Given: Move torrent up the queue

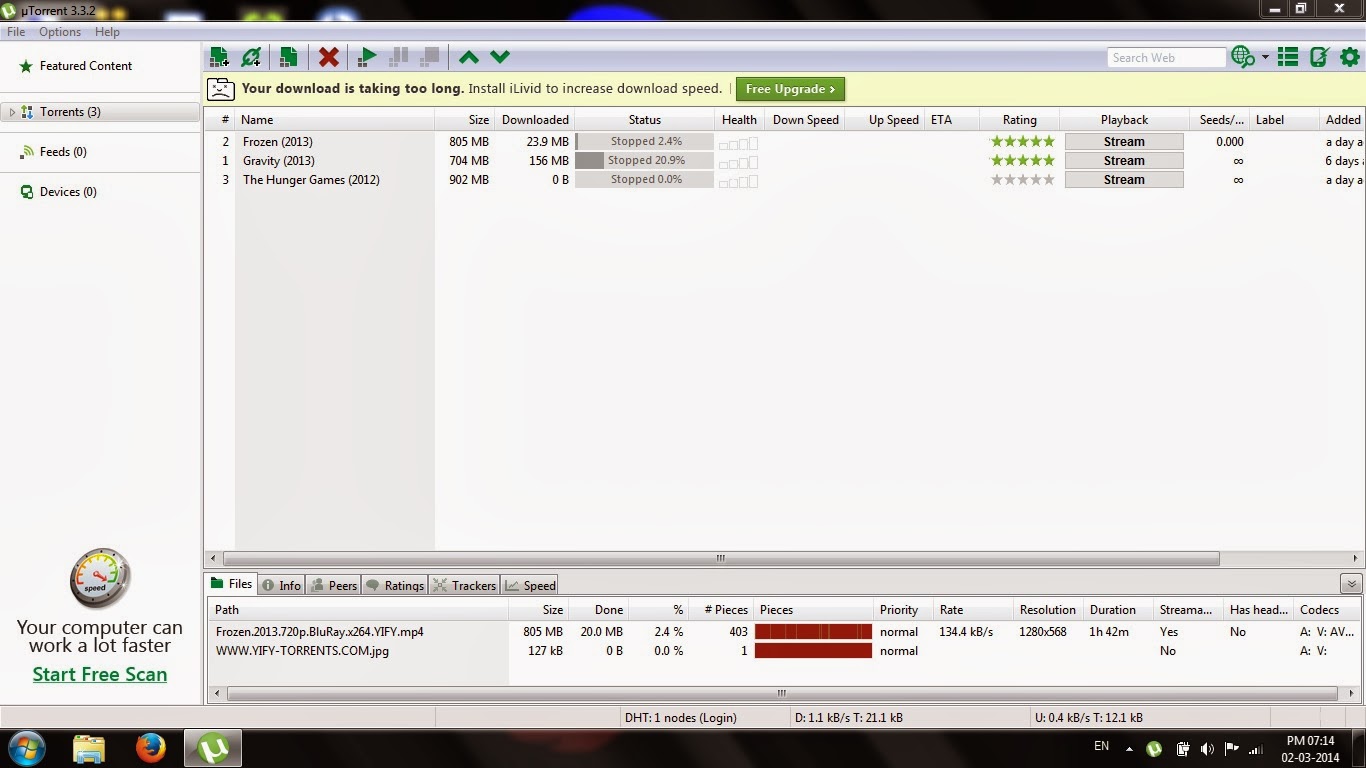Looking at the screenshot, I should tap(468, 57).
